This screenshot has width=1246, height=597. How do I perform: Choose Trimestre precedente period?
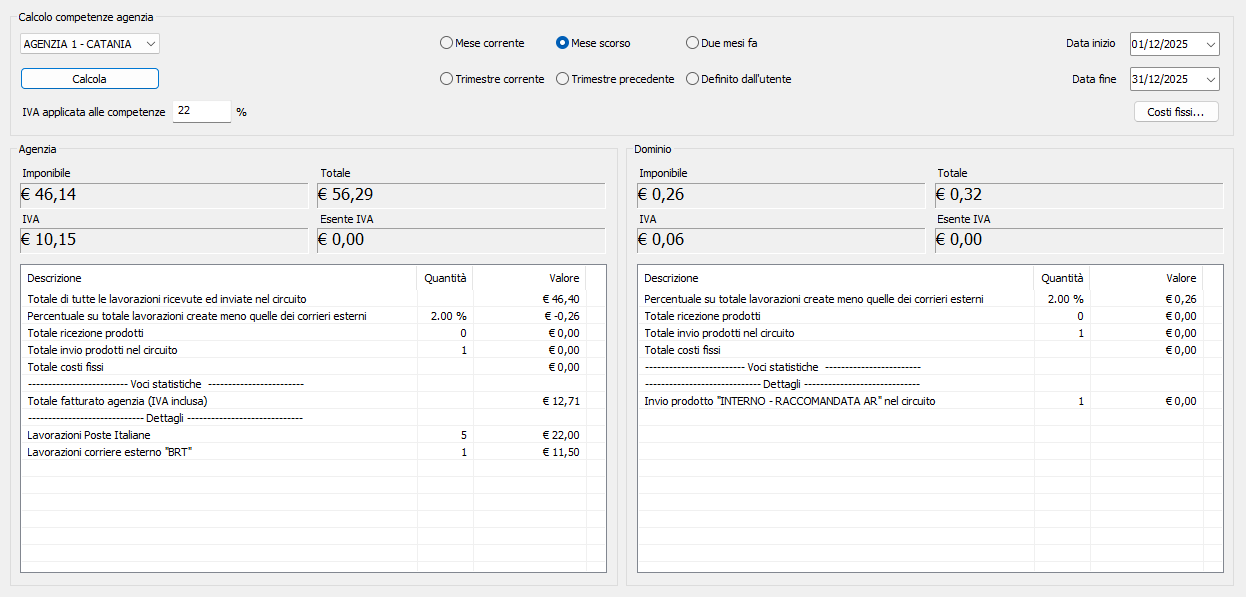point(563,79)
